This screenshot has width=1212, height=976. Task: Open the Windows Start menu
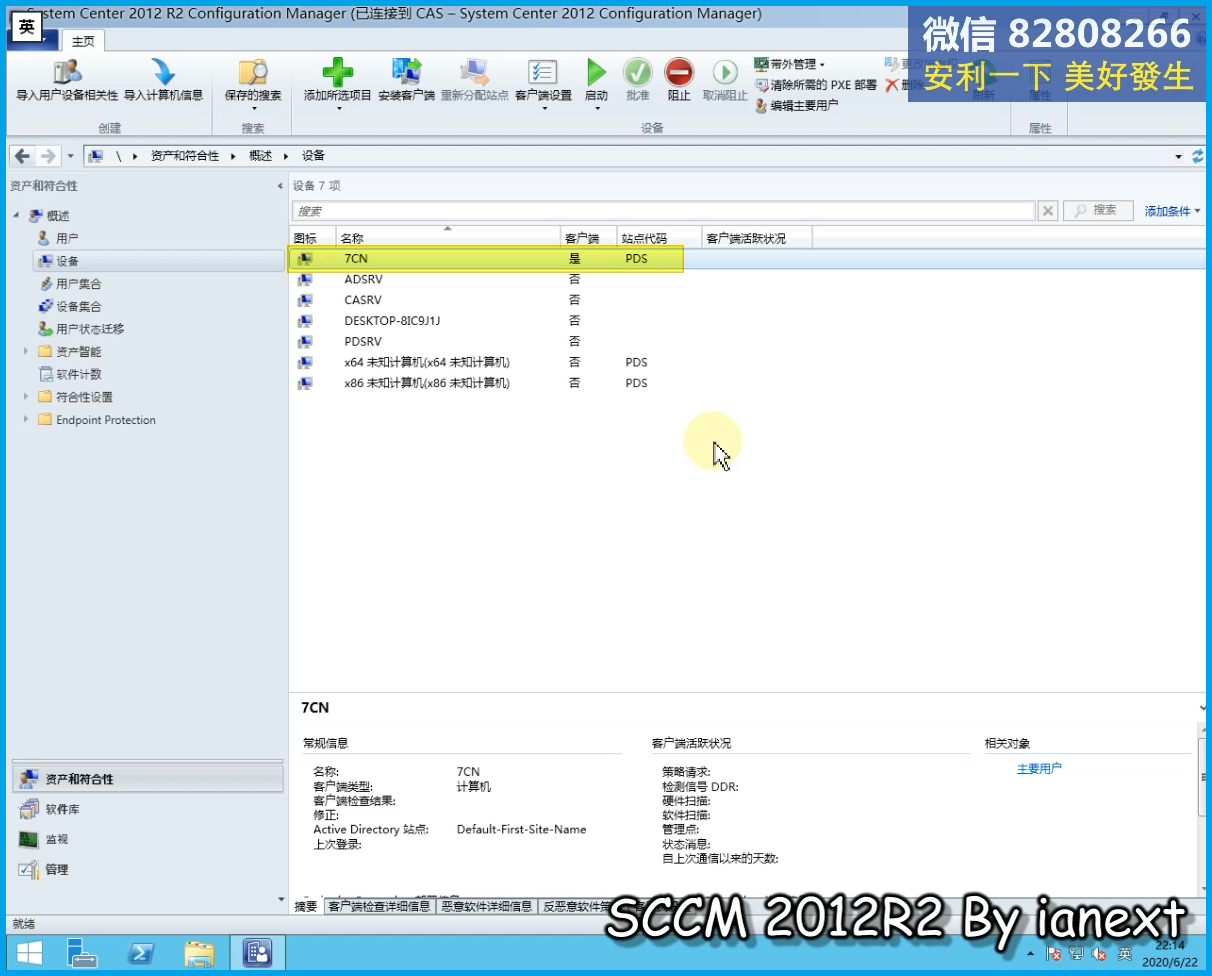(29, 952)
